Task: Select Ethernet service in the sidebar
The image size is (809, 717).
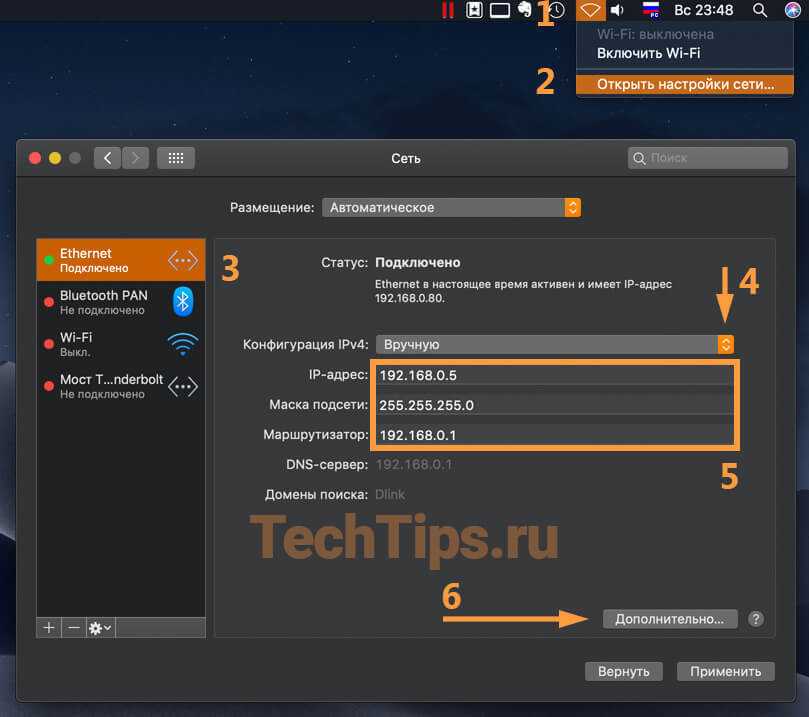Action: click(x=121, y=260)
